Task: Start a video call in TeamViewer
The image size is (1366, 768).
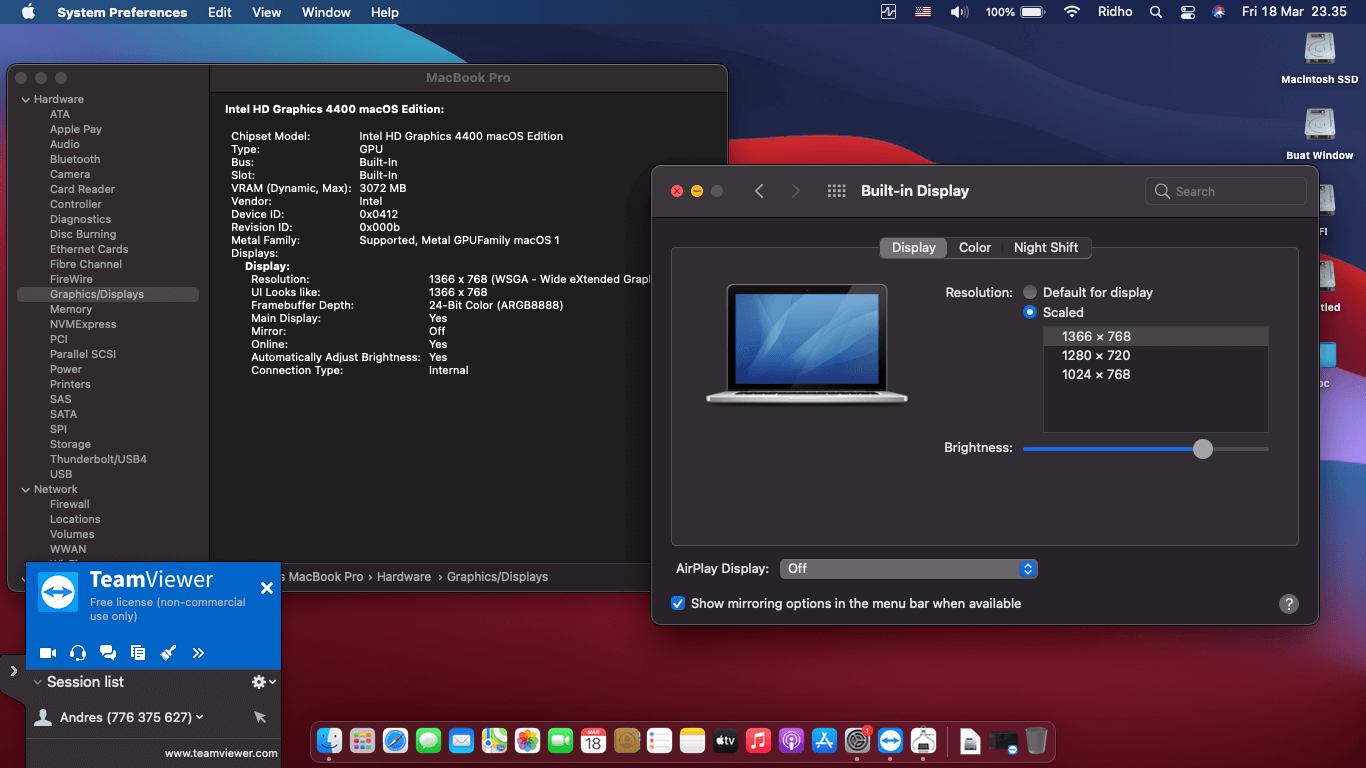Action: [47, 652]
